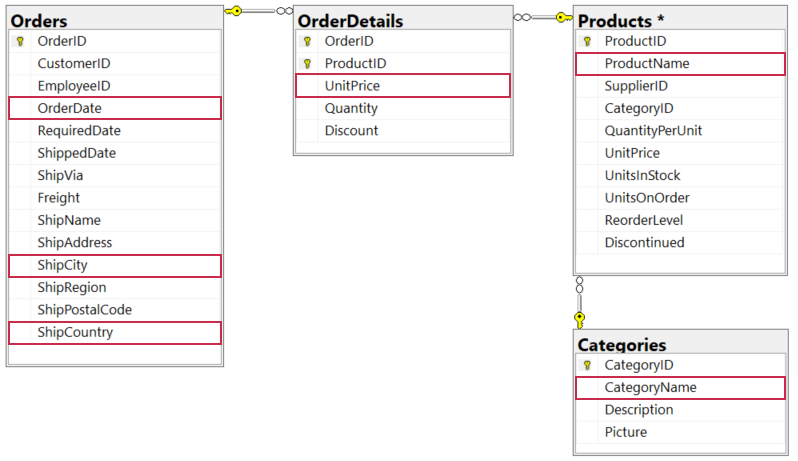Click first key icon in OrderDetails OrderID row
The image size is (798, 461).
pos(307,42)
